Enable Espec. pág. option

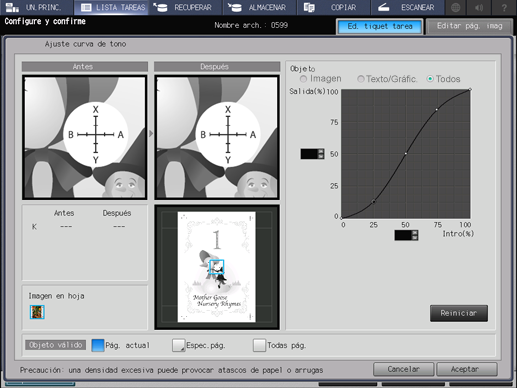[x=178, y=345]
